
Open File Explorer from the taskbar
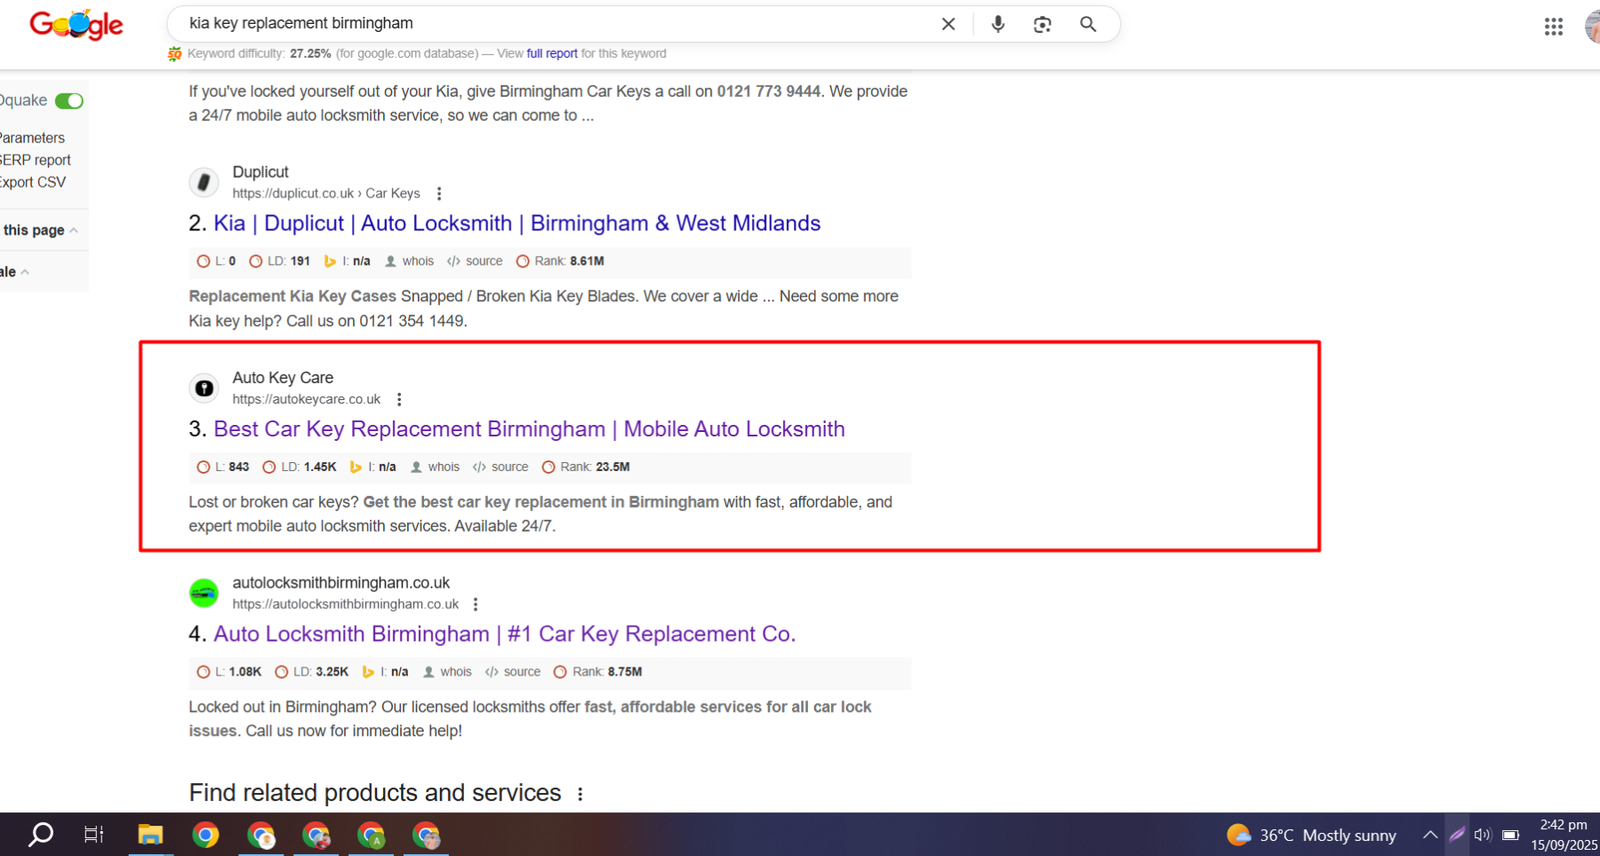click(150, 835)
